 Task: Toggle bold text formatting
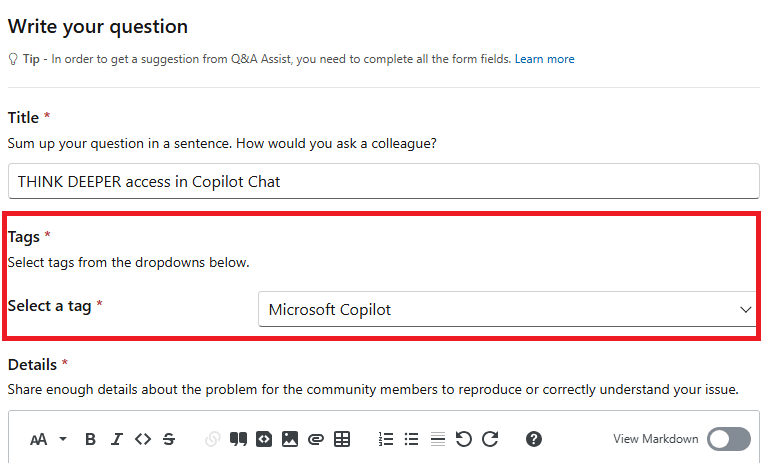pos(91,439)
